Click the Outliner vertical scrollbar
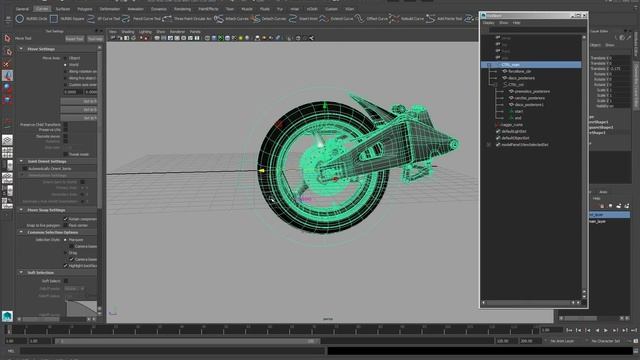640x360 pixels. (584, 167)
